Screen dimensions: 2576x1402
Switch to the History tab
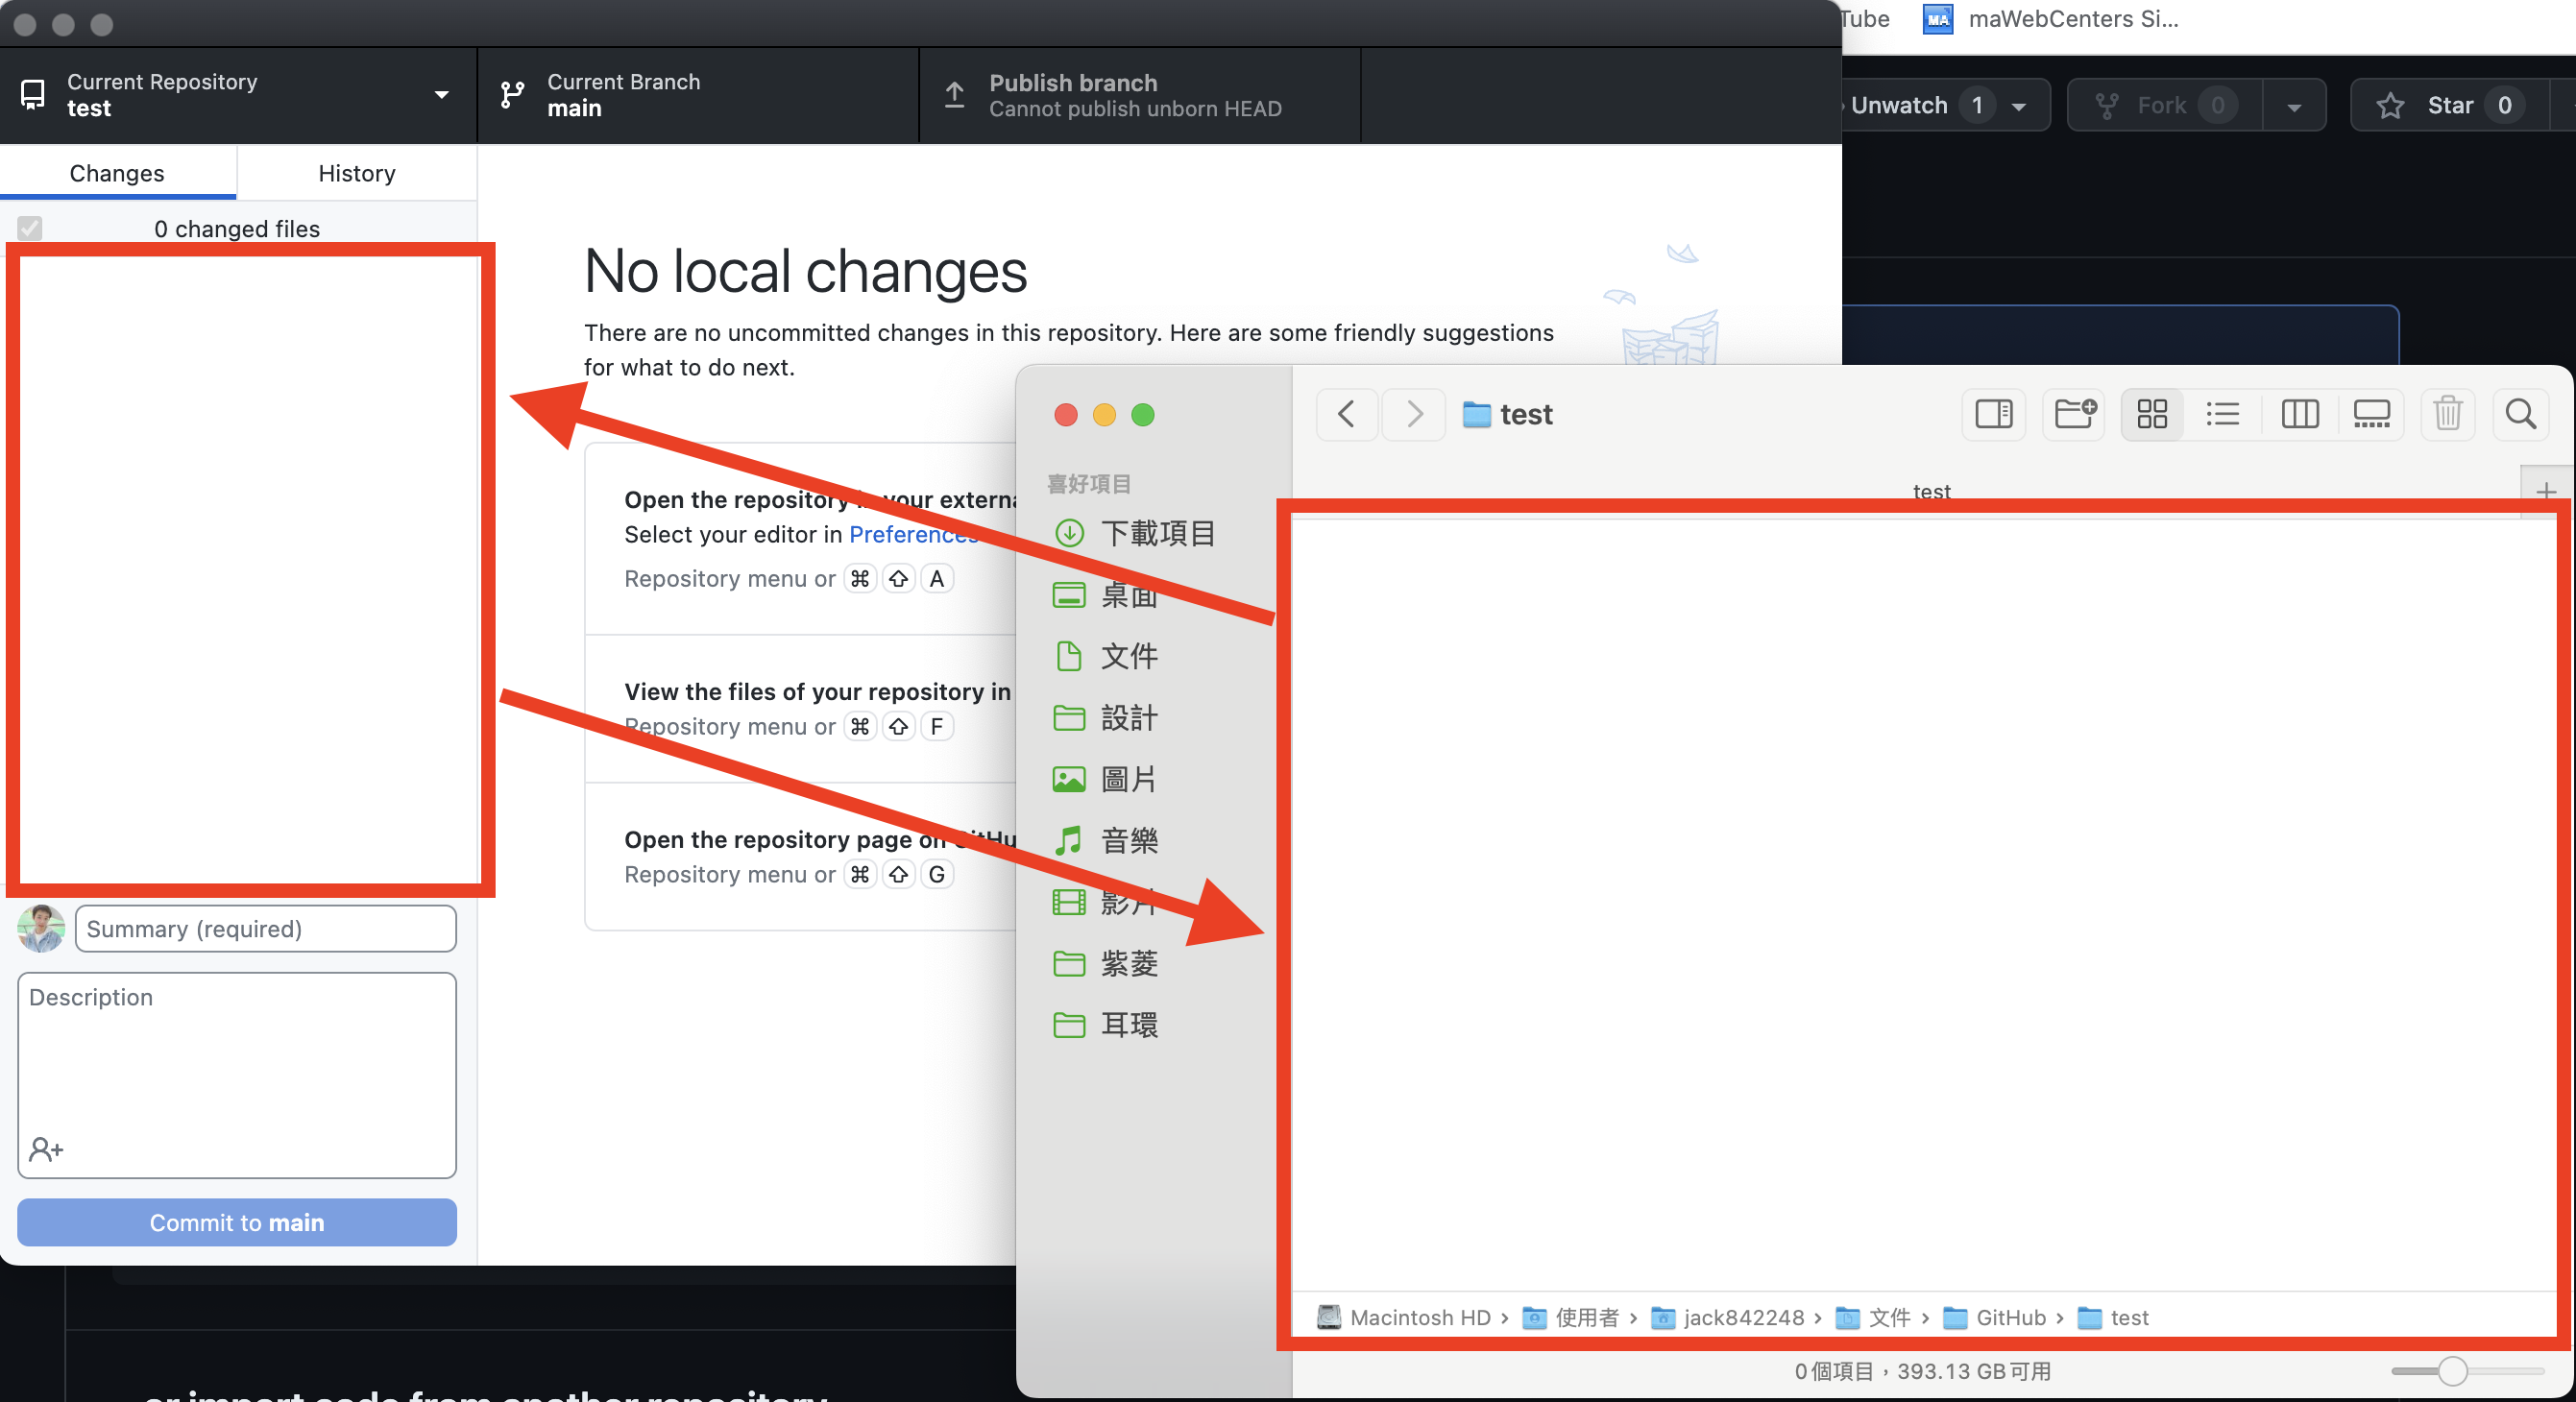[x=357, y=173]
